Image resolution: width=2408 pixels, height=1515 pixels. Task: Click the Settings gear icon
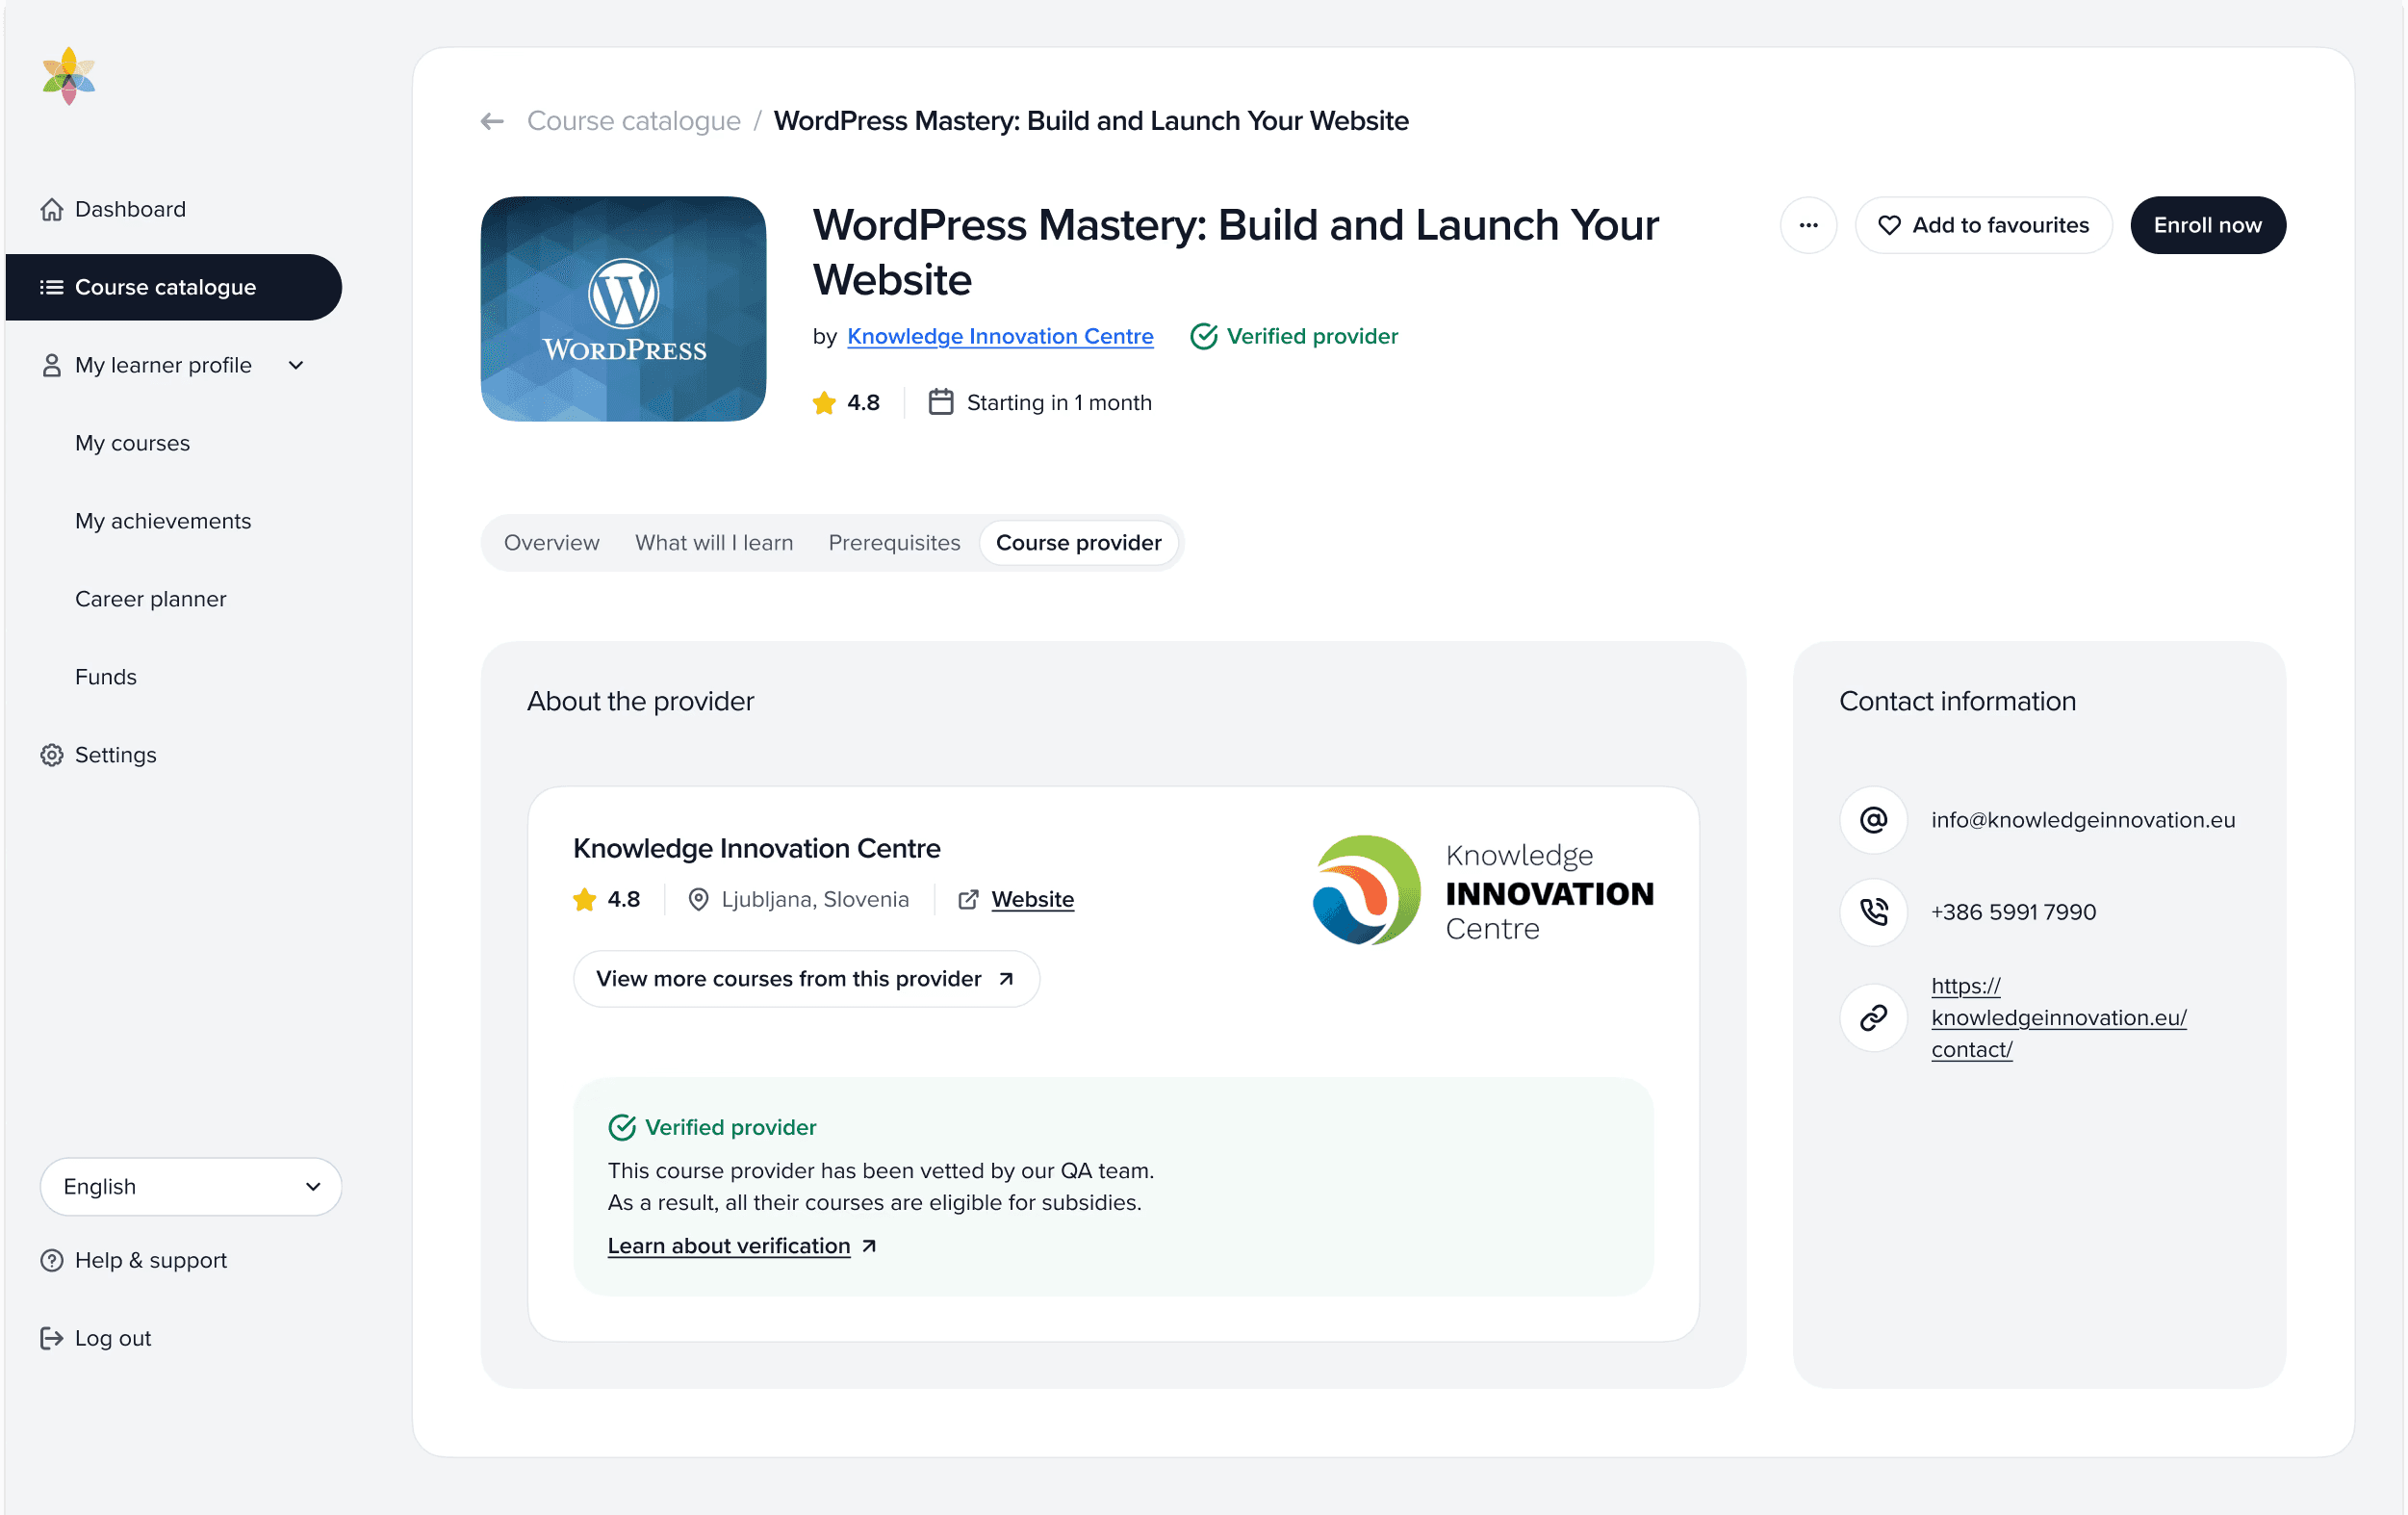(x=52, y=755)
